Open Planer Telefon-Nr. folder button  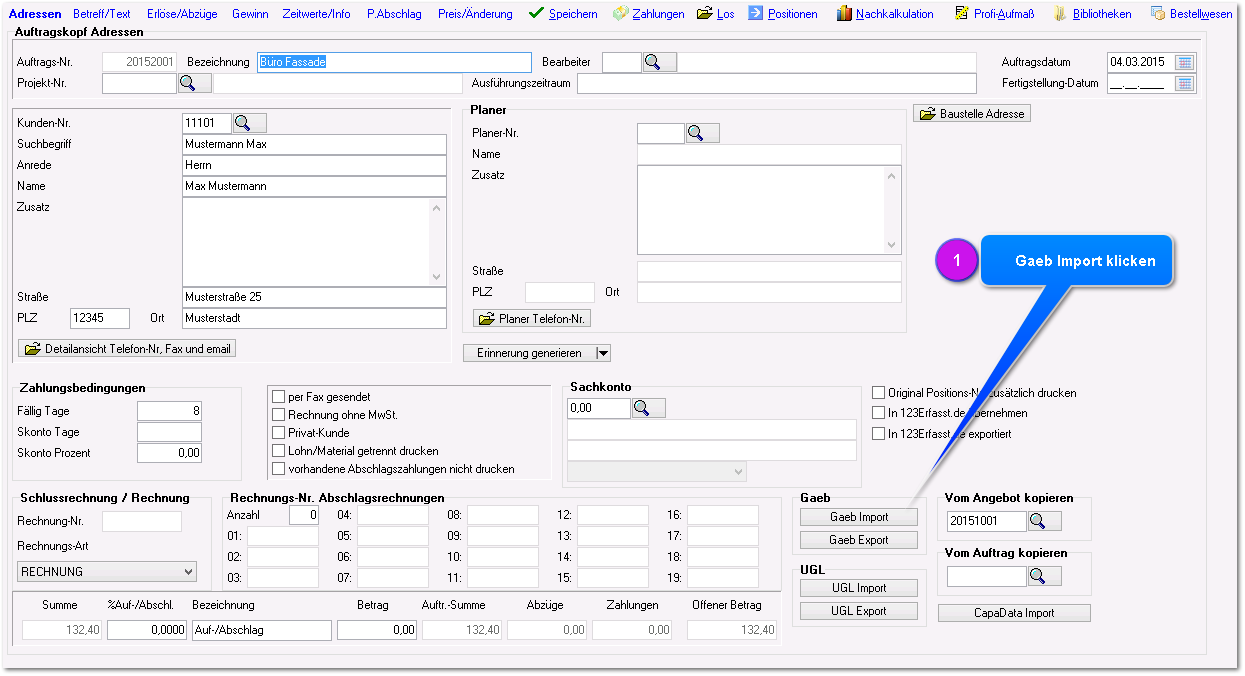pos(532,319)
